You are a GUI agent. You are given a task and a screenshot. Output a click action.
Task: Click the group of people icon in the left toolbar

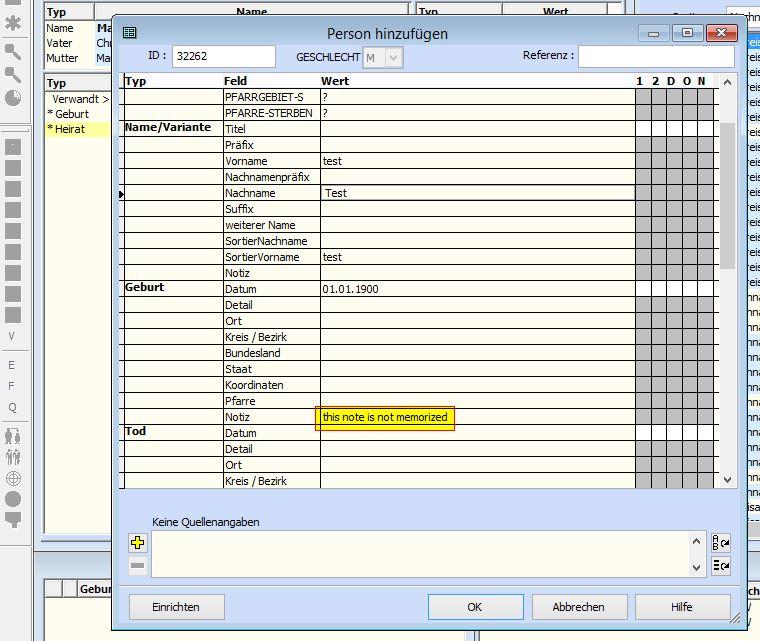pos(13,457)
